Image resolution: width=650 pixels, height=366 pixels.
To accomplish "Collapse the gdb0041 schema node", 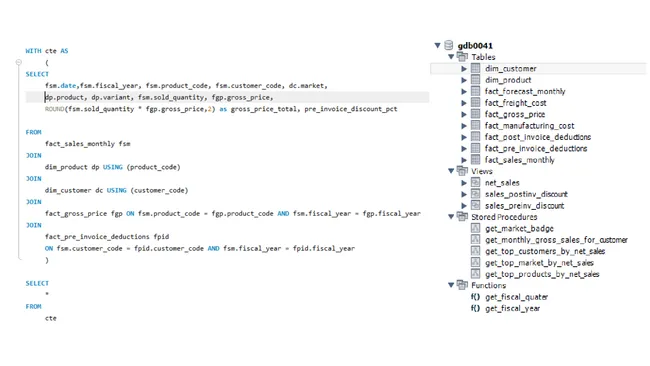I will [437, 46].
